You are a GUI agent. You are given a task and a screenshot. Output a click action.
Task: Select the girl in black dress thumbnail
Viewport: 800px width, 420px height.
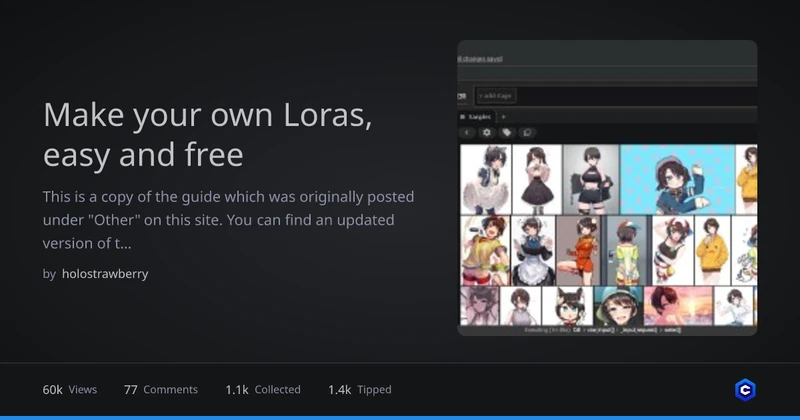(537, 179)
